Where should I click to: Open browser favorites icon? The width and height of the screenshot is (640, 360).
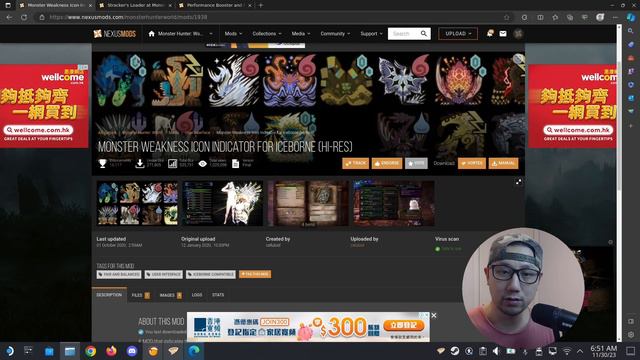pos(555,18)
